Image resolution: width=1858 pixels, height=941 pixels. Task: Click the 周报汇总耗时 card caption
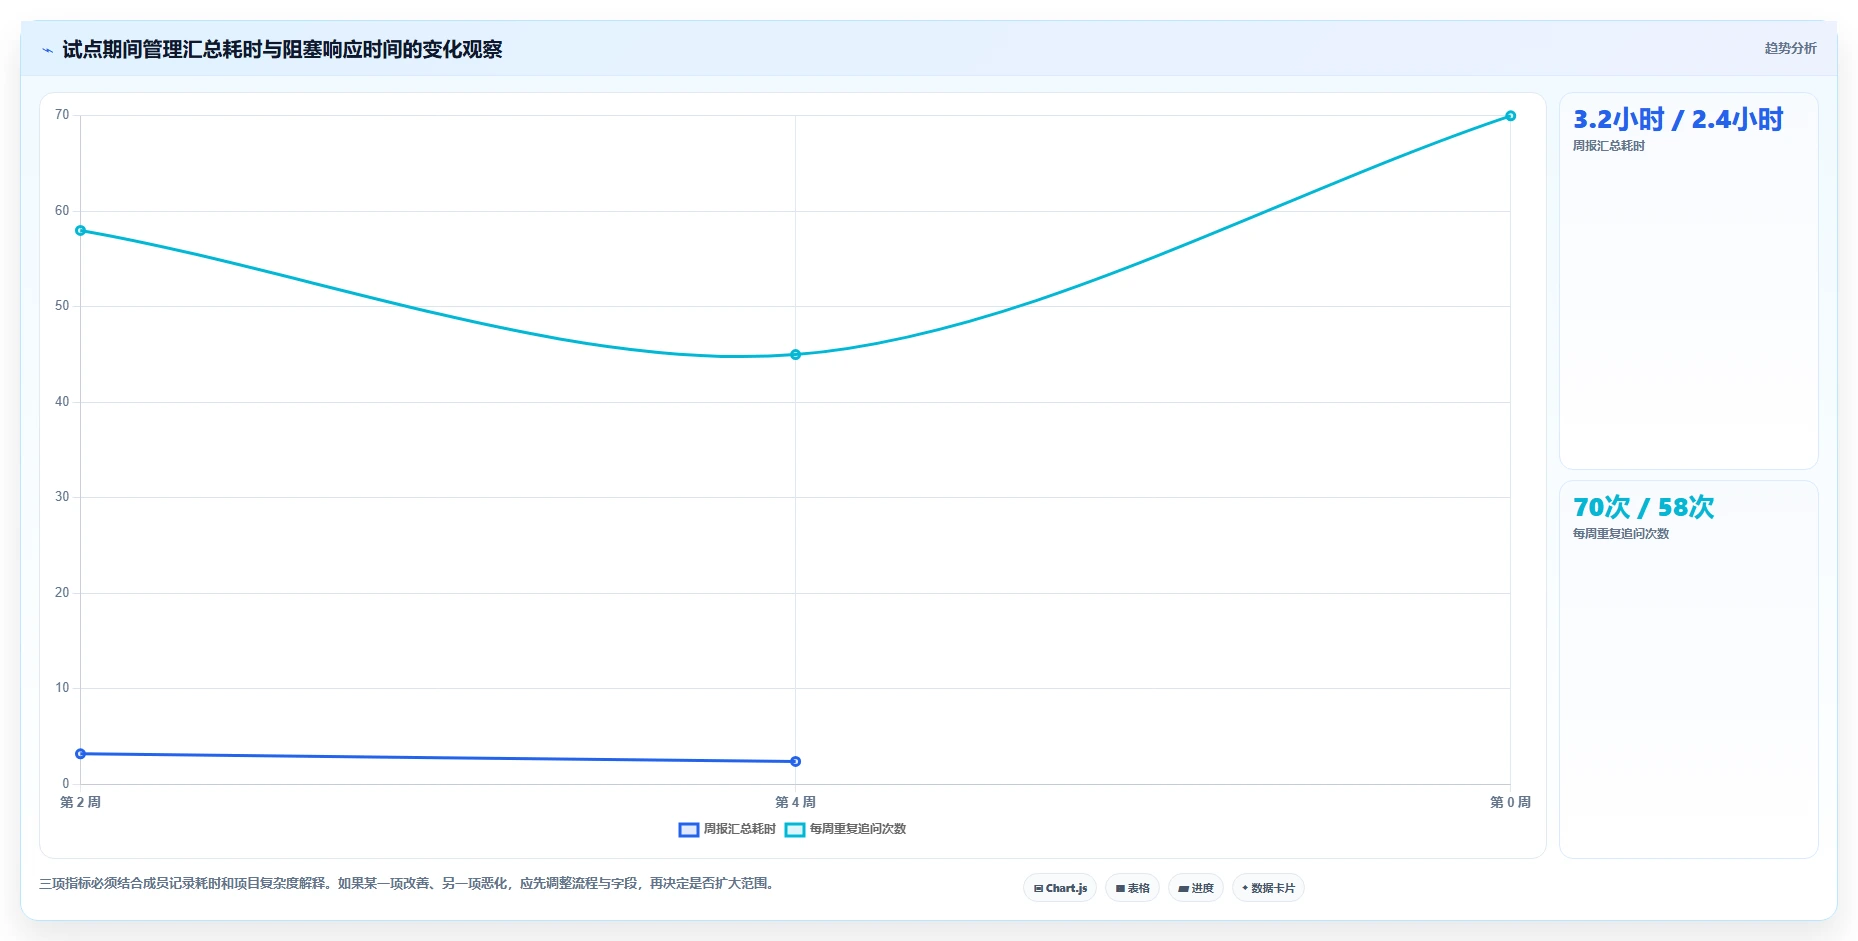1609,146
